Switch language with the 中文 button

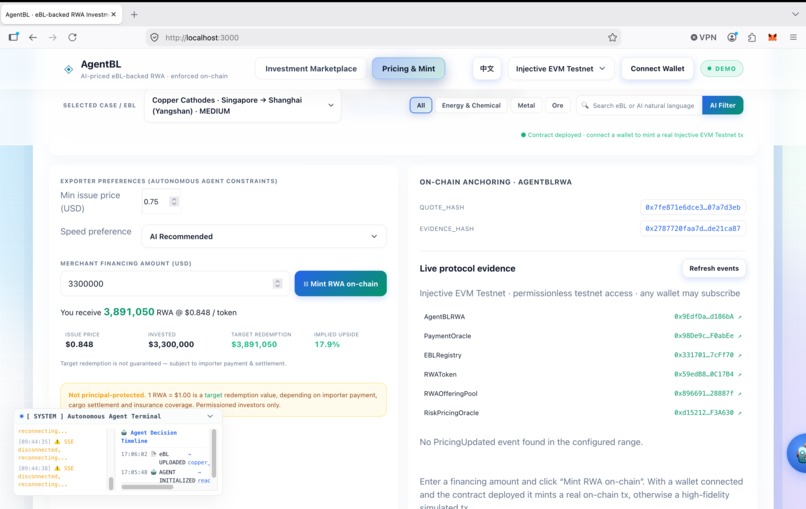[487, 69]
